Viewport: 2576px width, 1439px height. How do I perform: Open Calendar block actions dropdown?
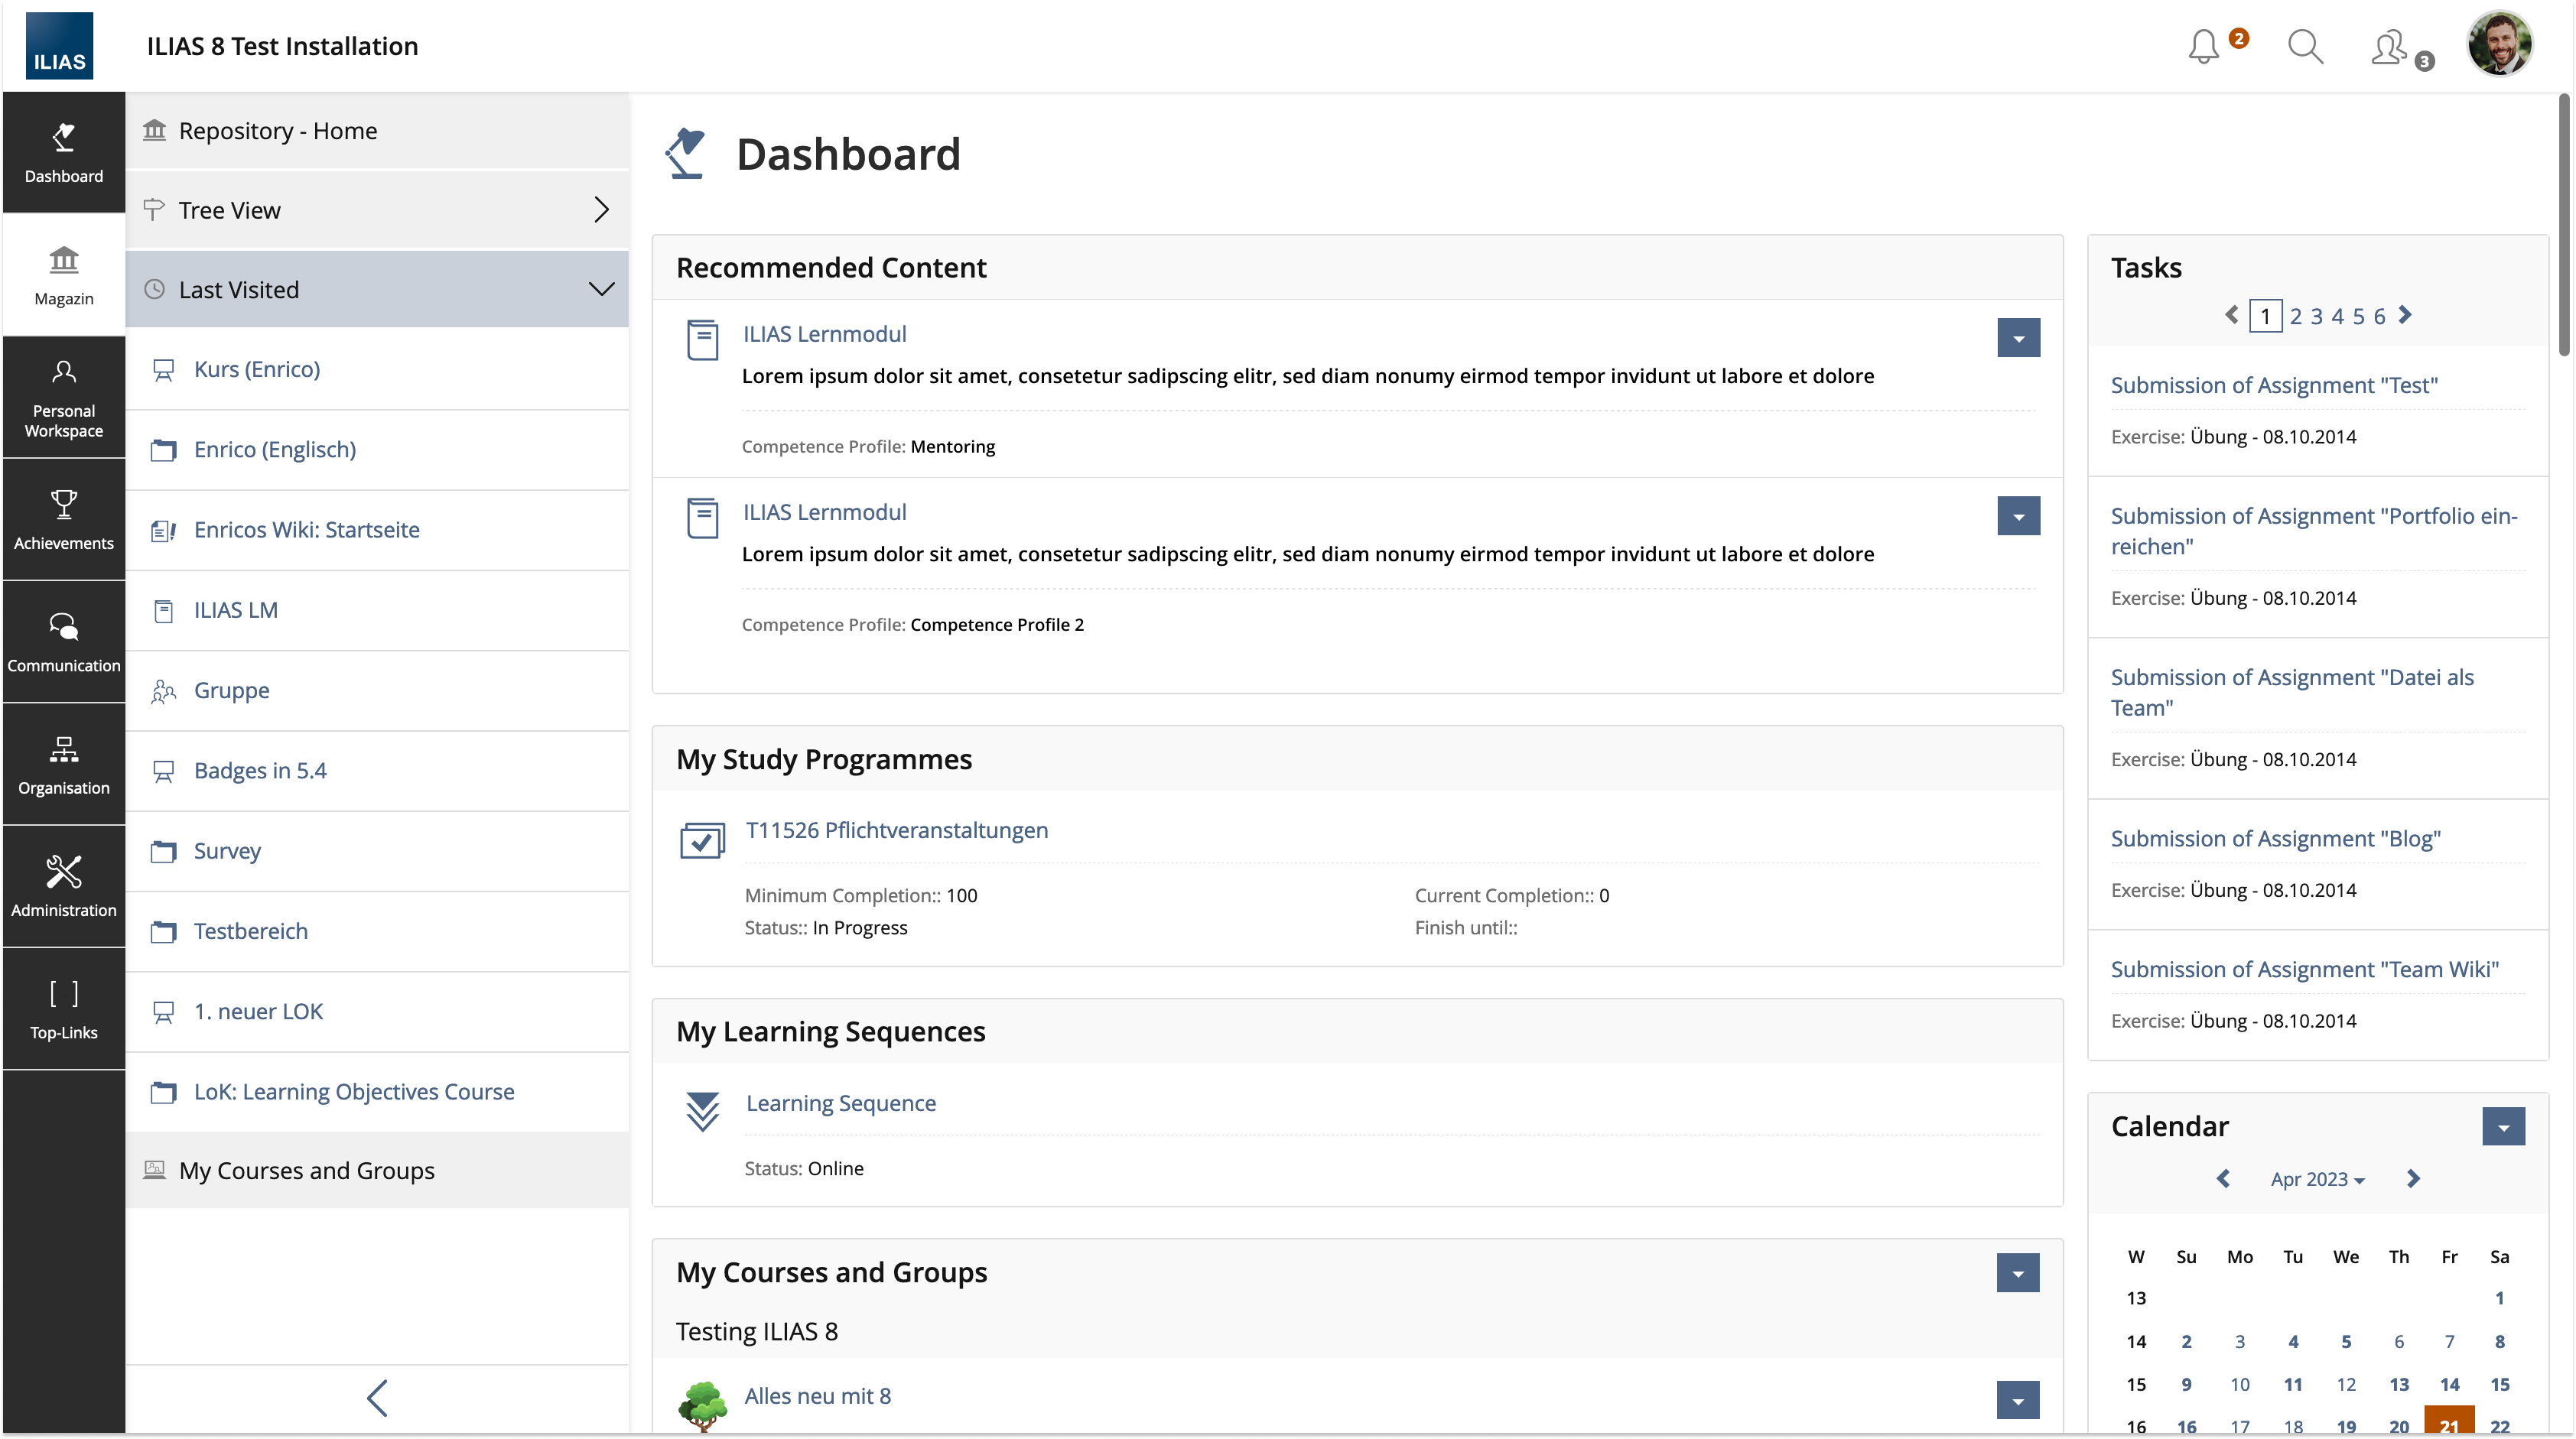[x=2503, y=1127]
